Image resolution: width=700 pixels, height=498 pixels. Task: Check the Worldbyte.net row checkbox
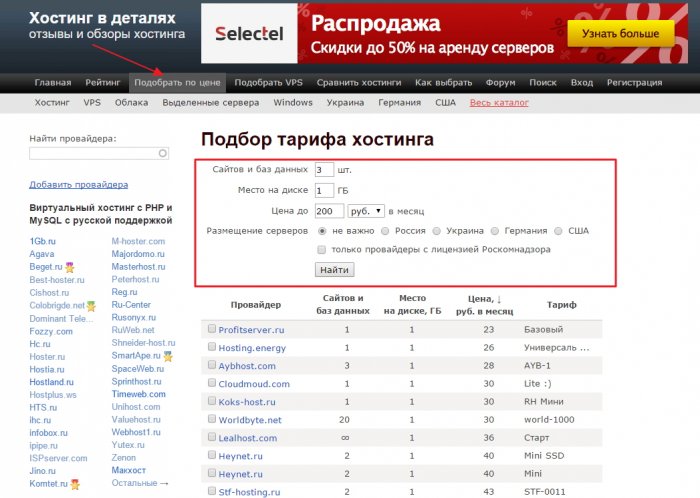point(212,419)
